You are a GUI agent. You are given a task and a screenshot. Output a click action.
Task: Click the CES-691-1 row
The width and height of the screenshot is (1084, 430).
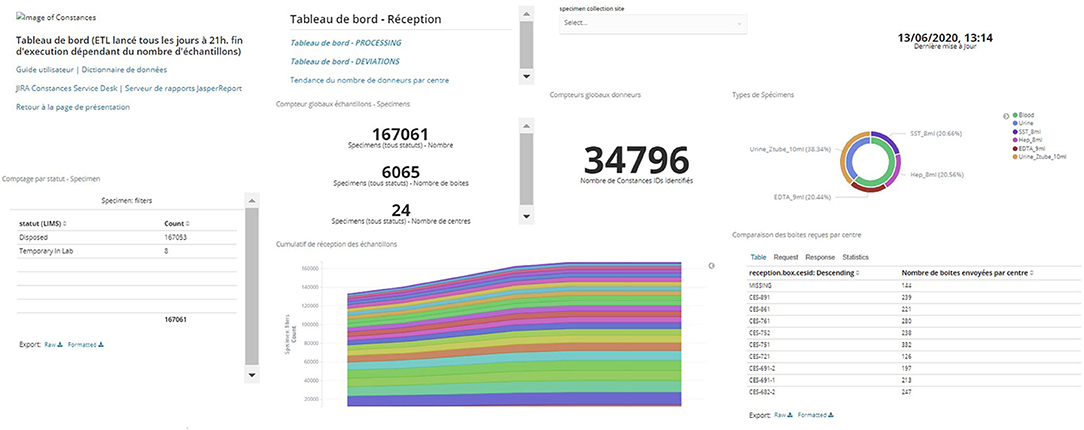point(913,380)
